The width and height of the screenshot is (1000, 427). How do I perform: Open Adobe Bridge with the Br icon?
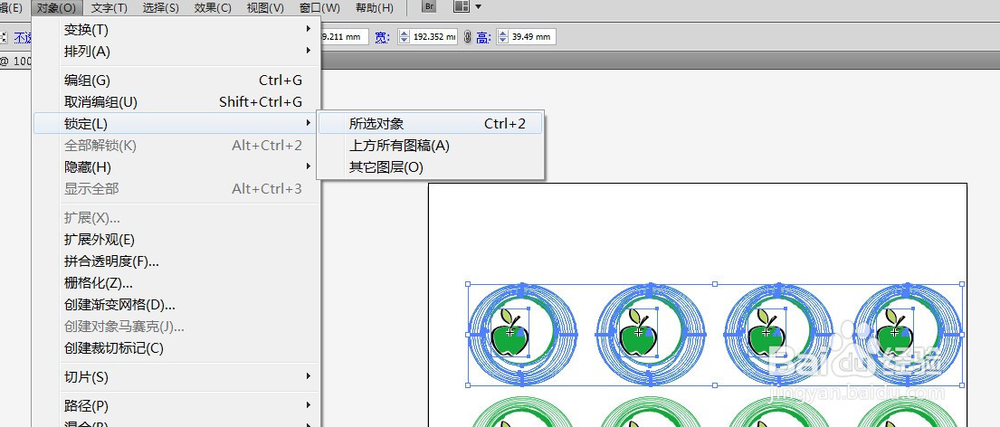(430, 7)
